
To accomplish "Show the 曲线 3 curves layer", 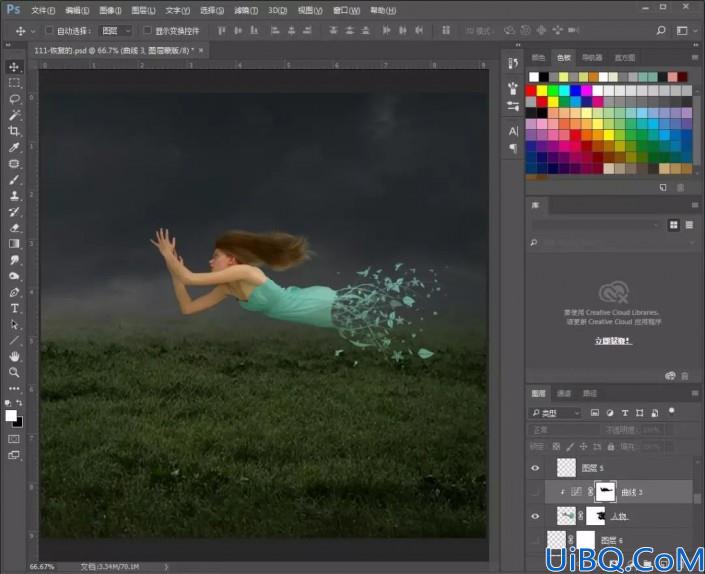I will tap(535, 492).
